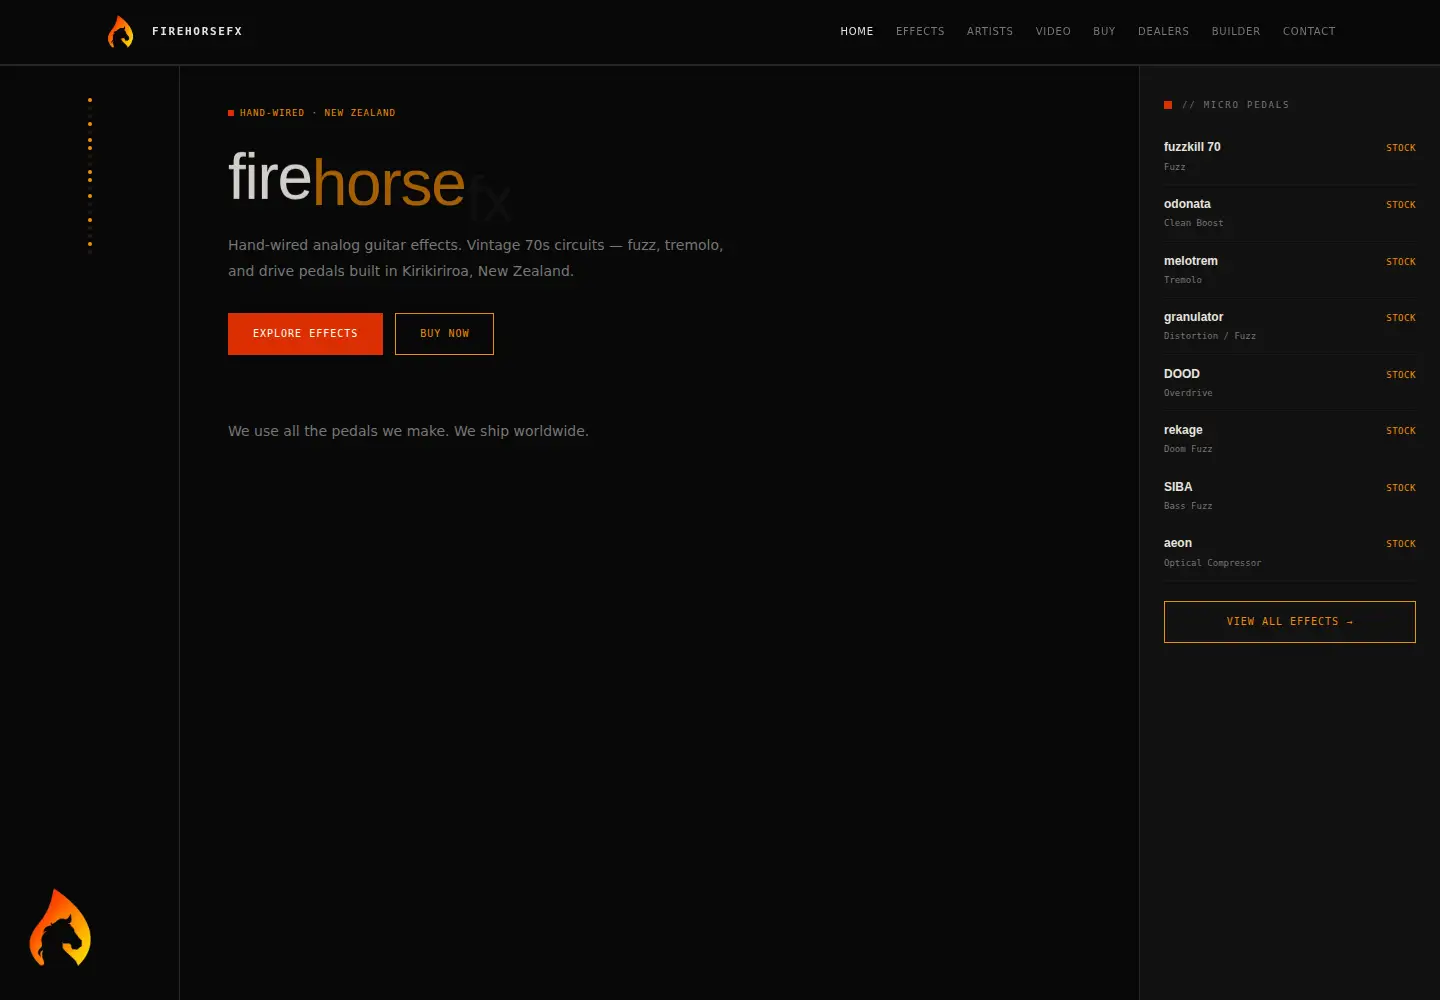This screenshot has width=1440, height=1000.
Task: View the granulator Distortion / Fuzz pedal
Action: (1290, 326)
